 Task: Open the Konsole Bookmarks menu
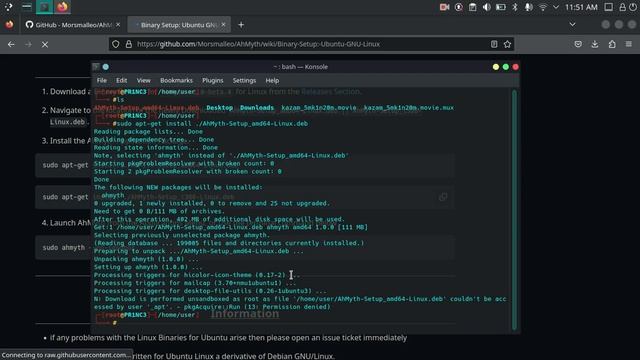tap(176, 80)
